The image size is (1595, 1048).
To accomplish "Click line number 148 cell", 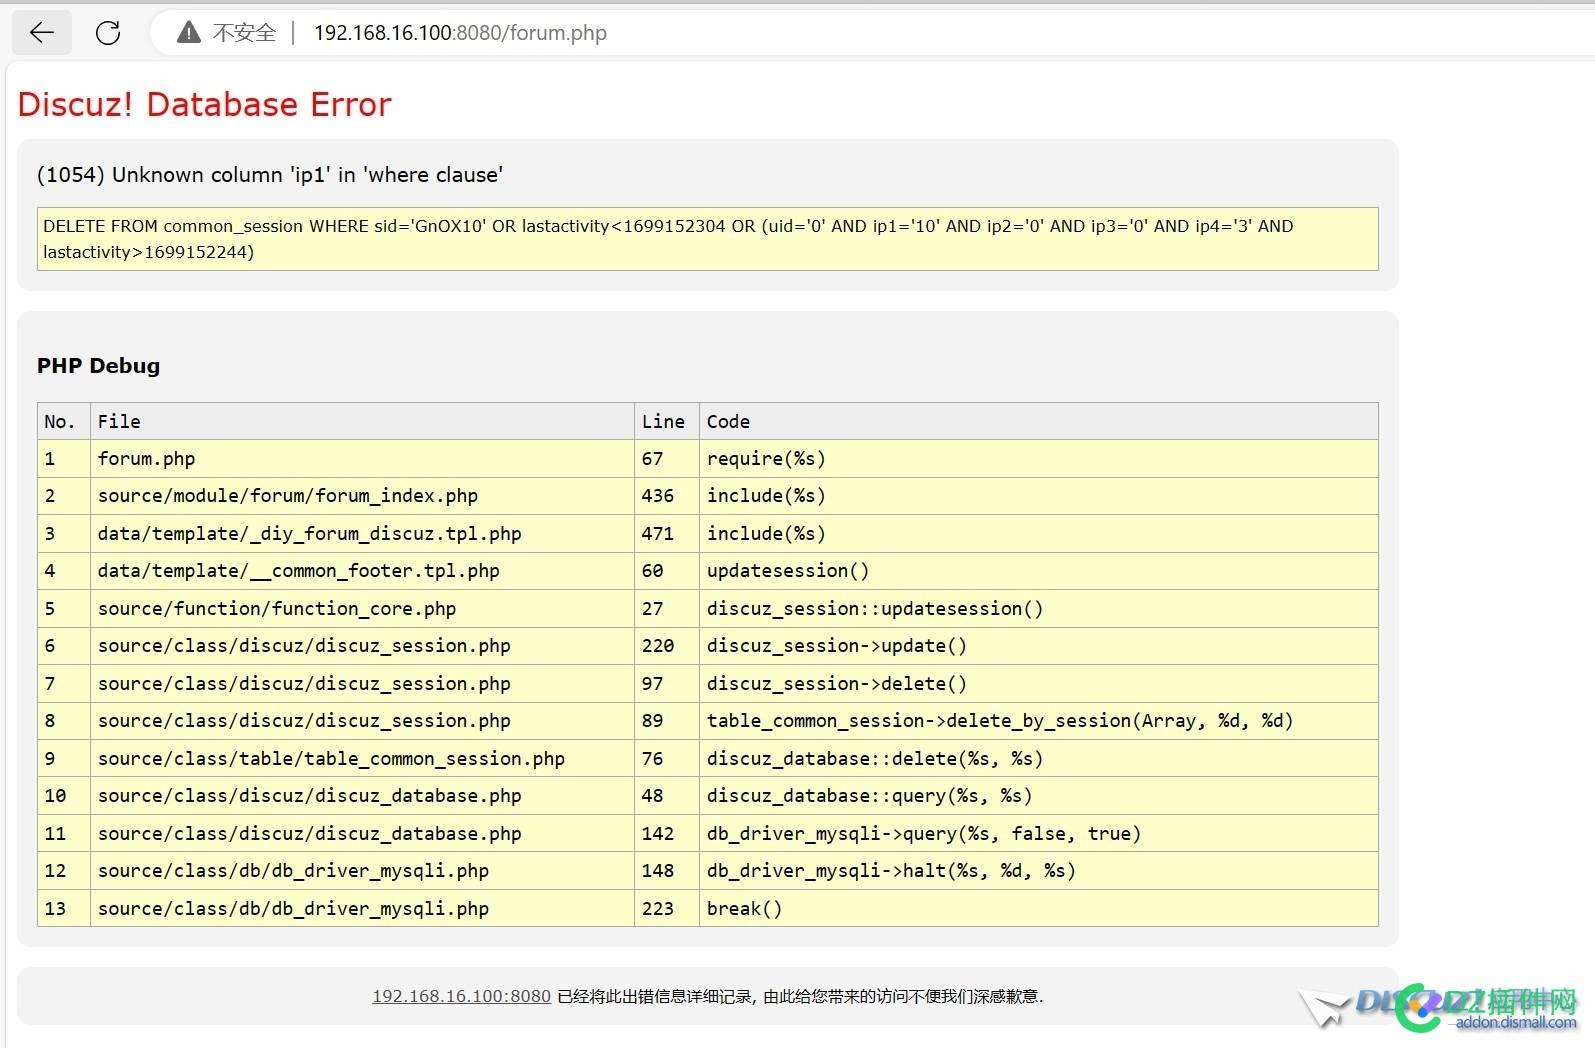I will [666, 871].
